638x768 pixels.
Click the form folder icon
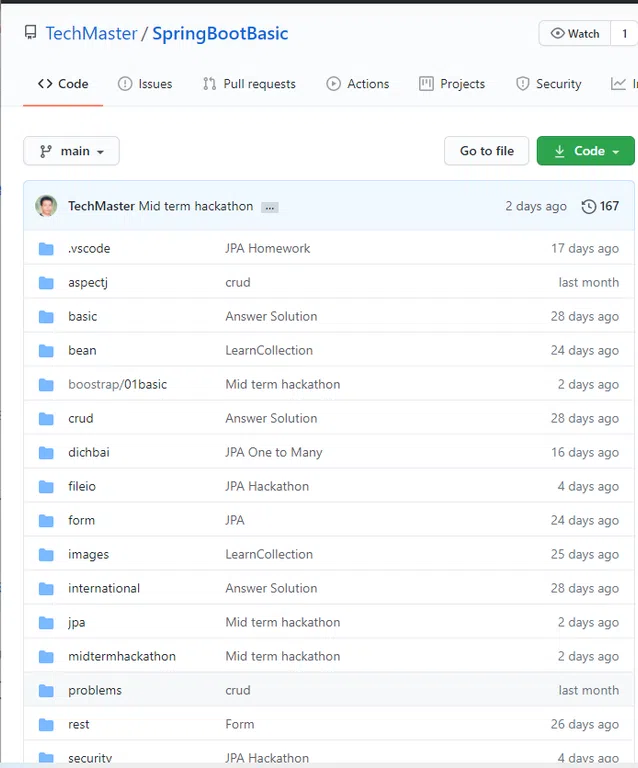pyautogui.click(x=46, y=521)
